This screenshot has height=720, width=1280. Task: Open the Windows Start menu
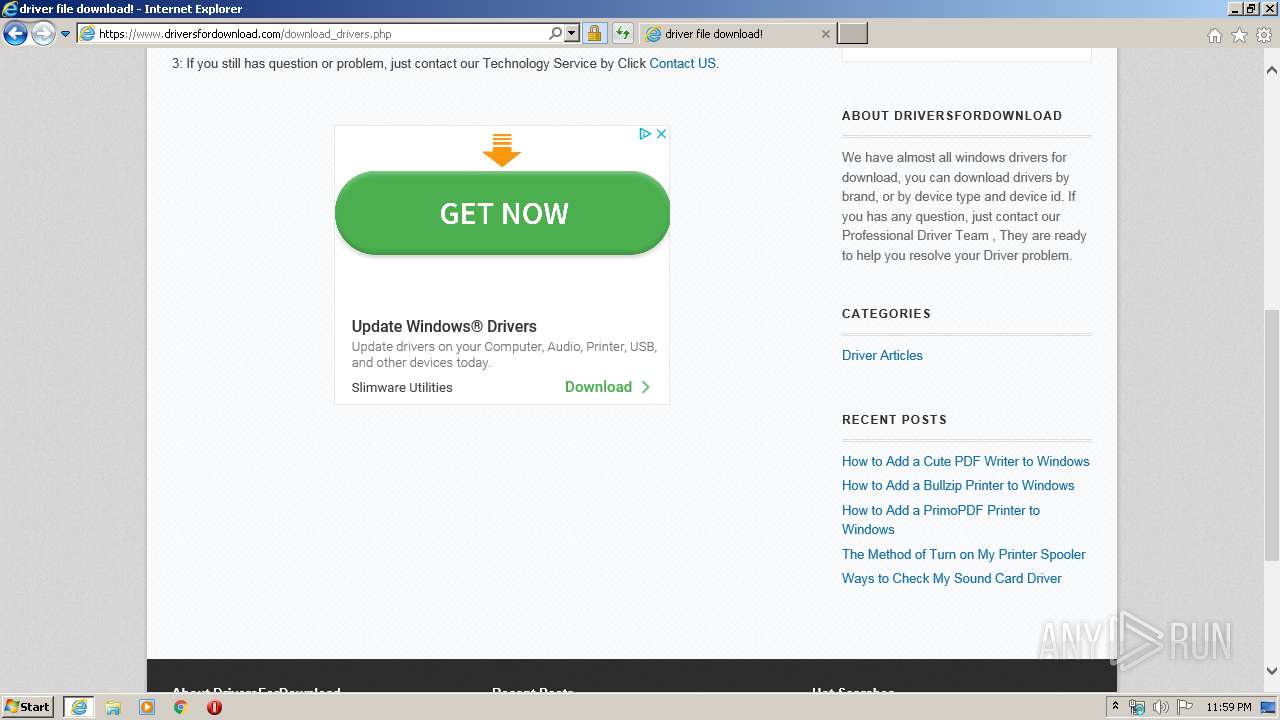click(x=28, y=707)
